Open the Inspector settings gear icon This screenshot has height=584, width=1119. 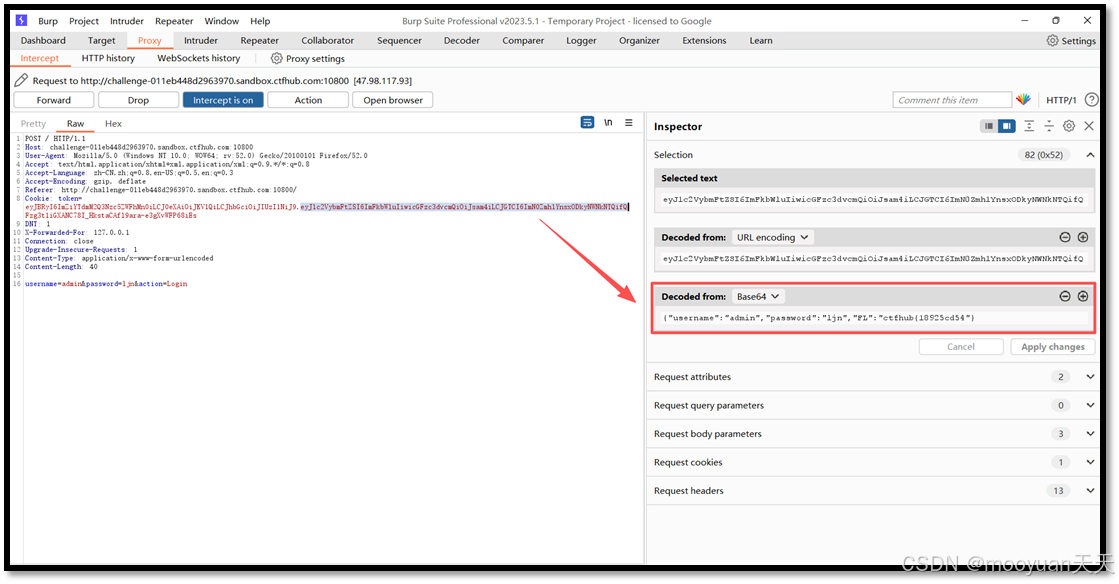[x=1069, y=126]
